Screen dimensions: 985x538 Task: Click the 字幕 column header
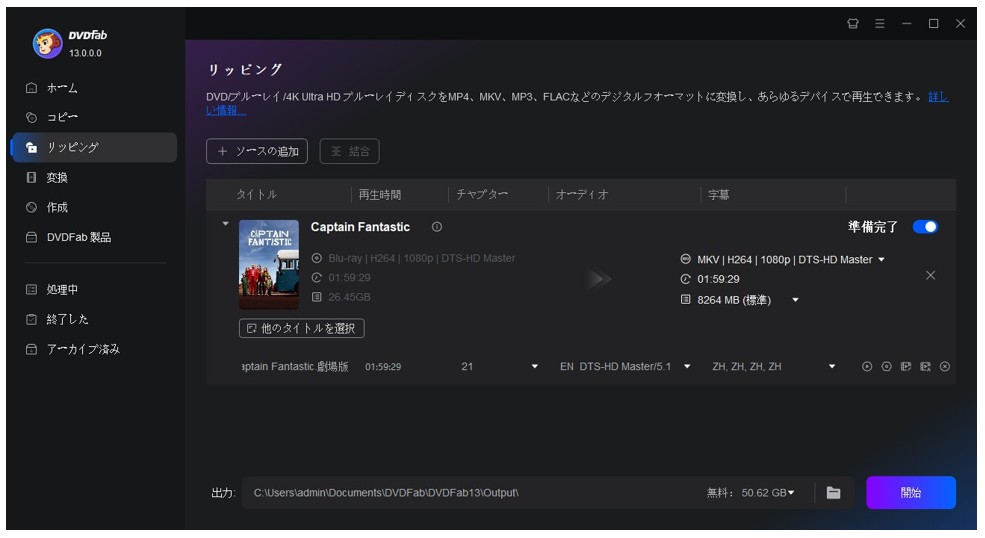[x=719, y=195]
